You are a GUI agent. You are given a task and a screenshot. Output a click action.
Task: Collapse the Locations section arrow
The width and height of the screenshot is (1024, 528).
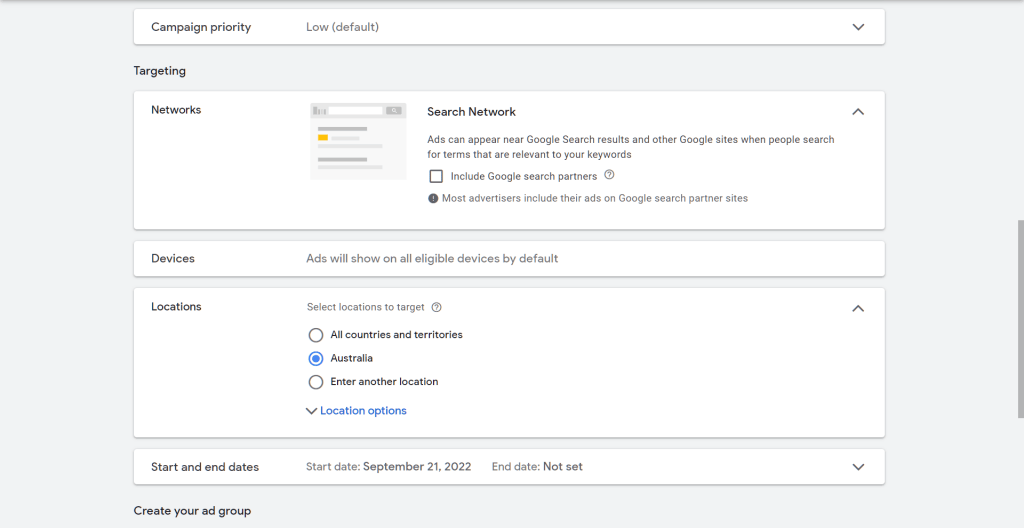[857, 308]
